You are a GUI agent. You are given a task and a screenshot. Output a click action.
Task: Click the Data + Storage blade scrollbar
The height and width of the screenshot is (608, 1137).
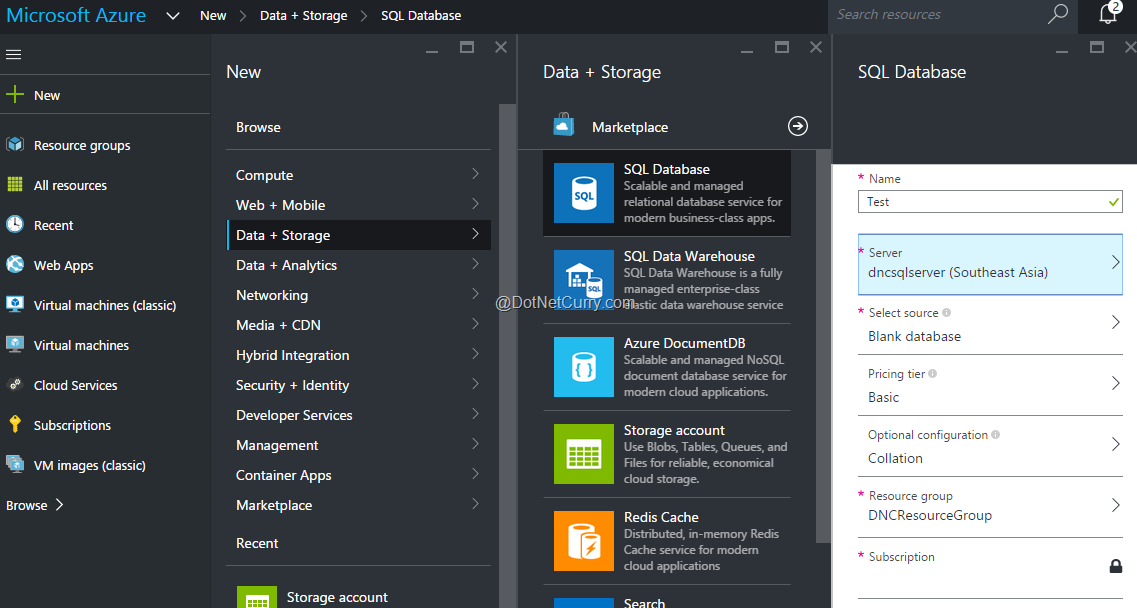pos(823,345)
